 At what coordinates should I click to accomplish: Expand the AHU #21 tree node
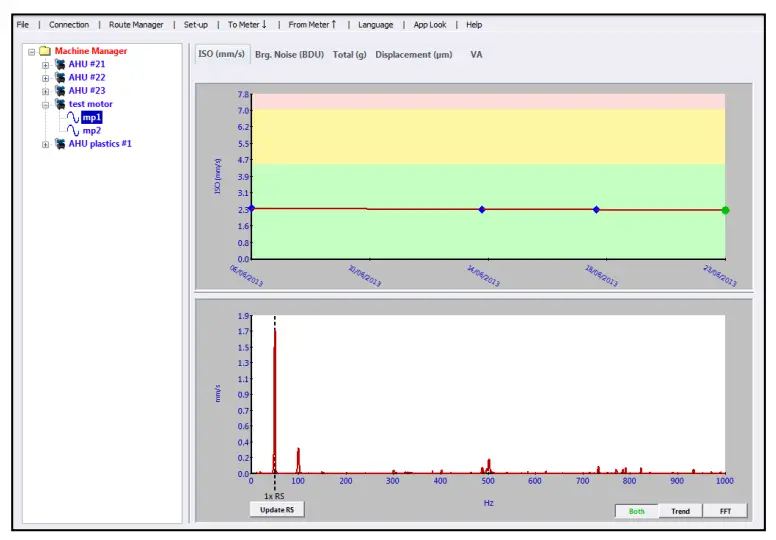(x=46, y=65)
